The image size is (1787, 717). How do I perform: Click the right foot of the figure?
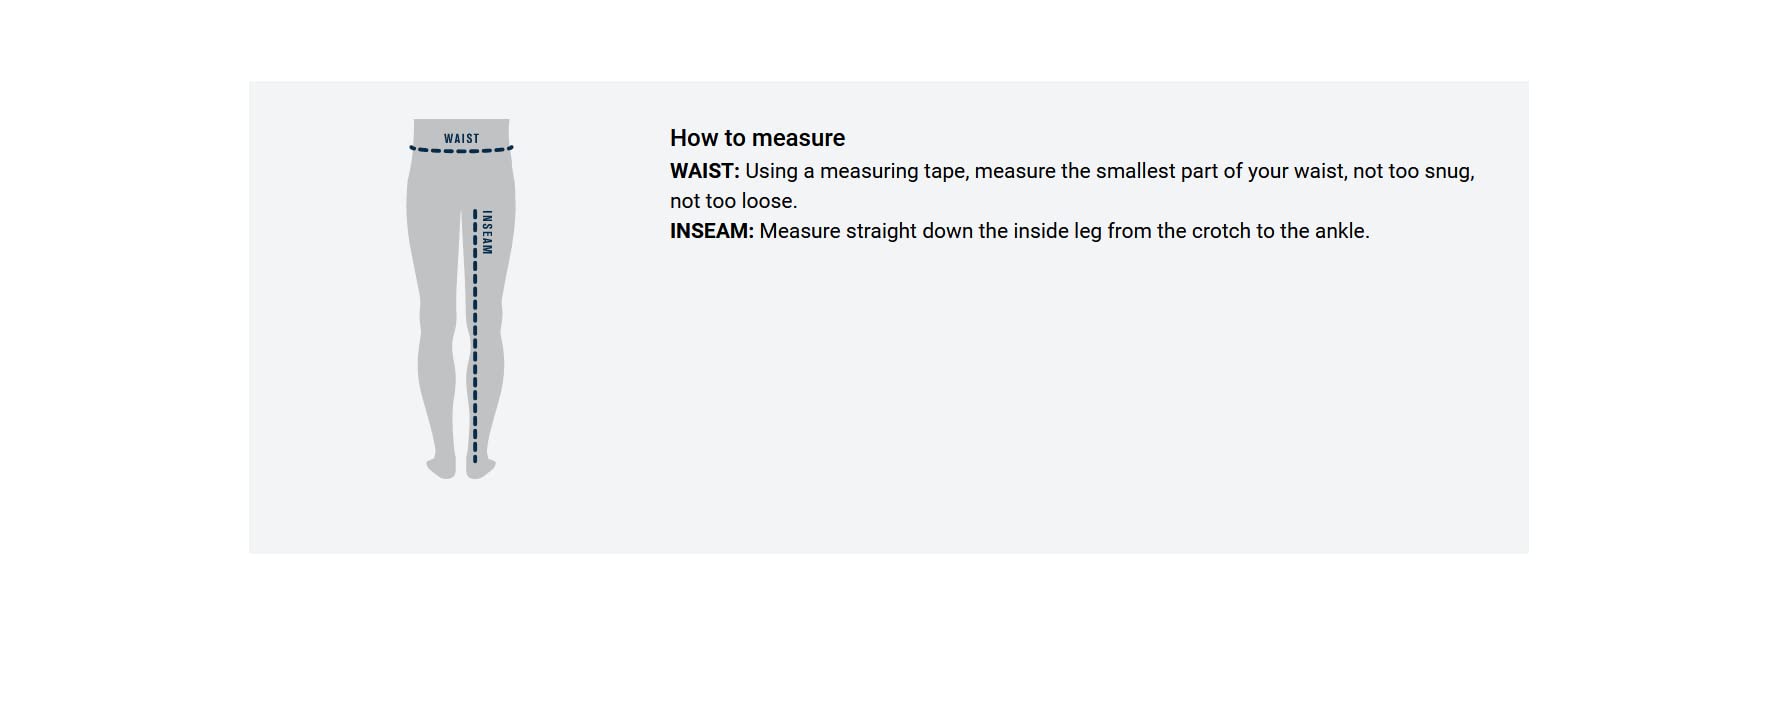483,467
